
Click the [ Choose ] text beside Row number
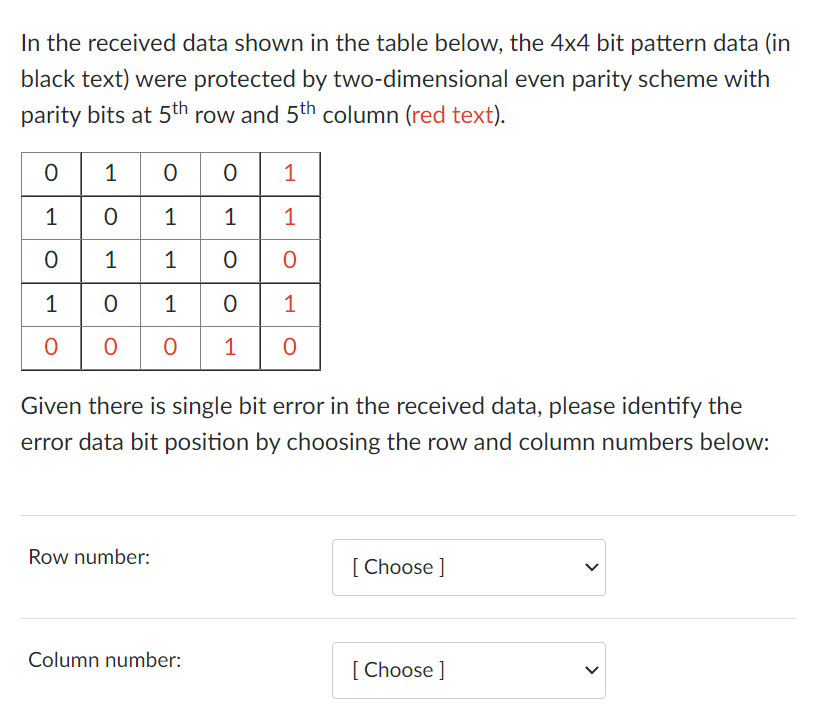tap(397, 567)
